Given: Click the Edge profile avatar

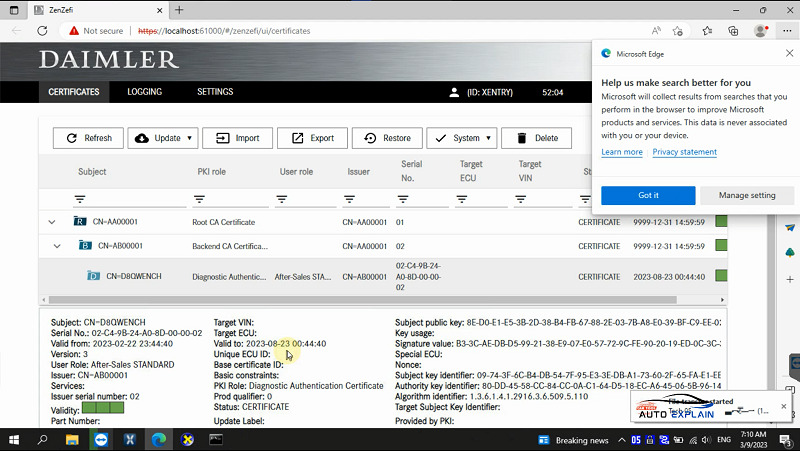Looking at the screenshot, I should [x=761, y=31].
